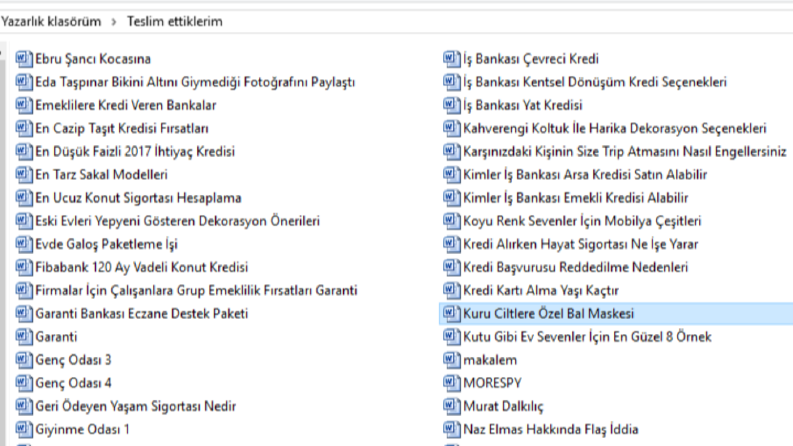
Task: Click the Word icon of İş Bankası Yat Kredisi
Action: click(x=452, y=105)
